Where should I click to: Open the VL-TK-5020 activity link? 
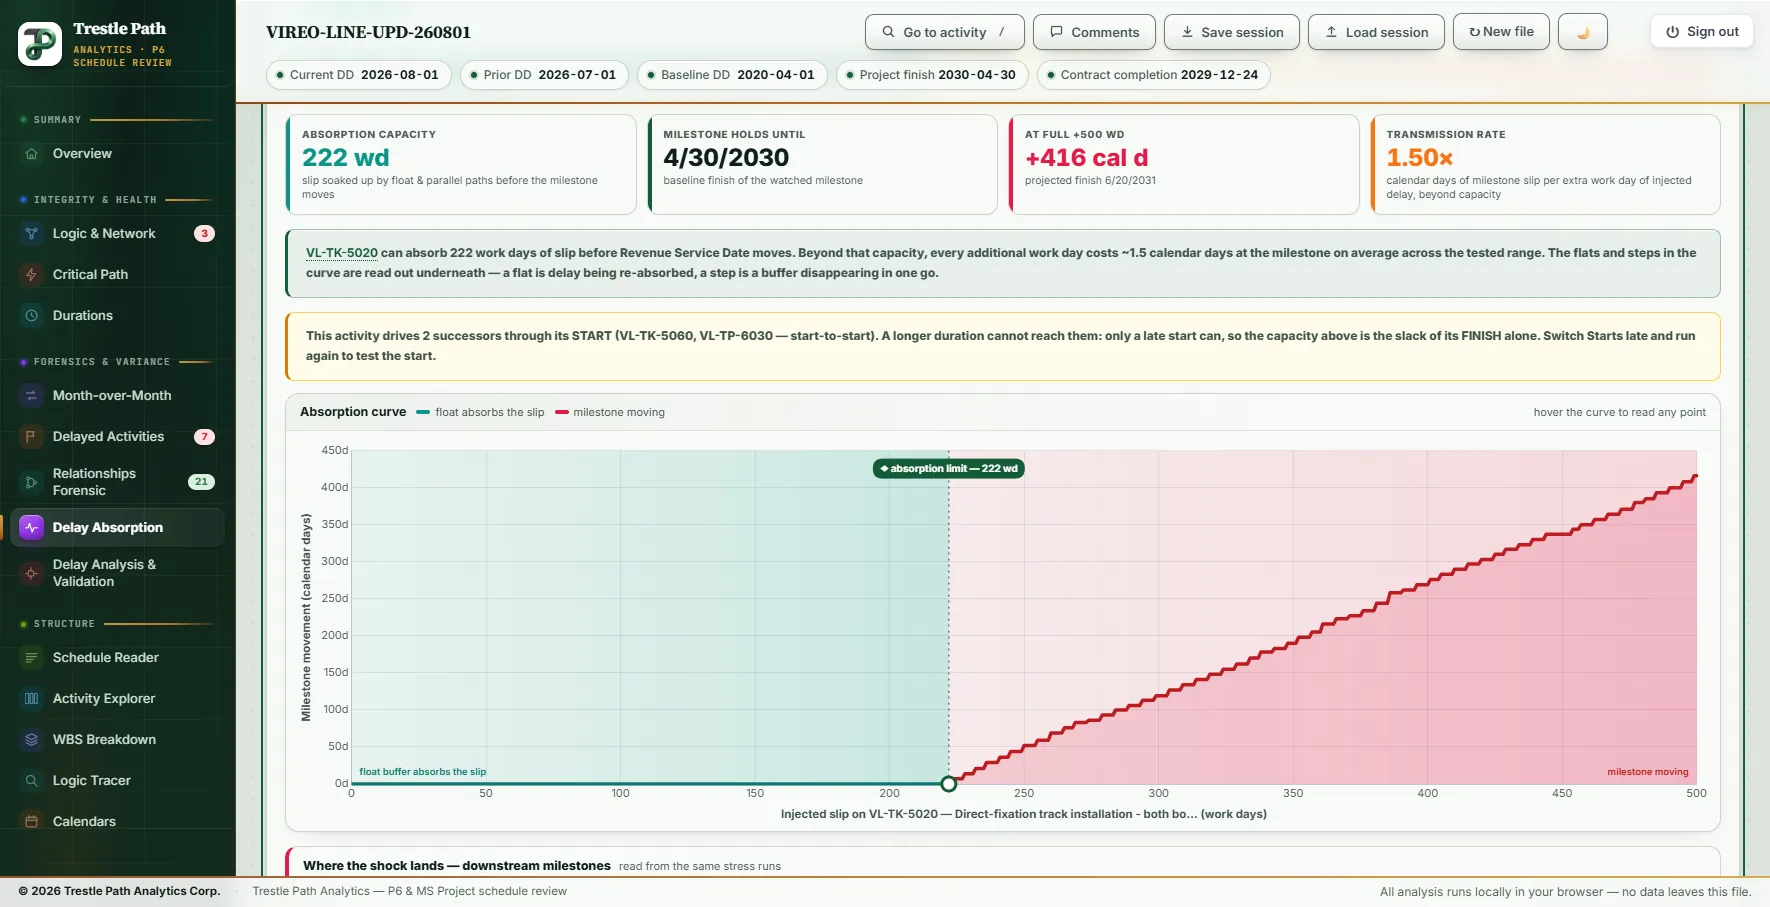[342, 253]
